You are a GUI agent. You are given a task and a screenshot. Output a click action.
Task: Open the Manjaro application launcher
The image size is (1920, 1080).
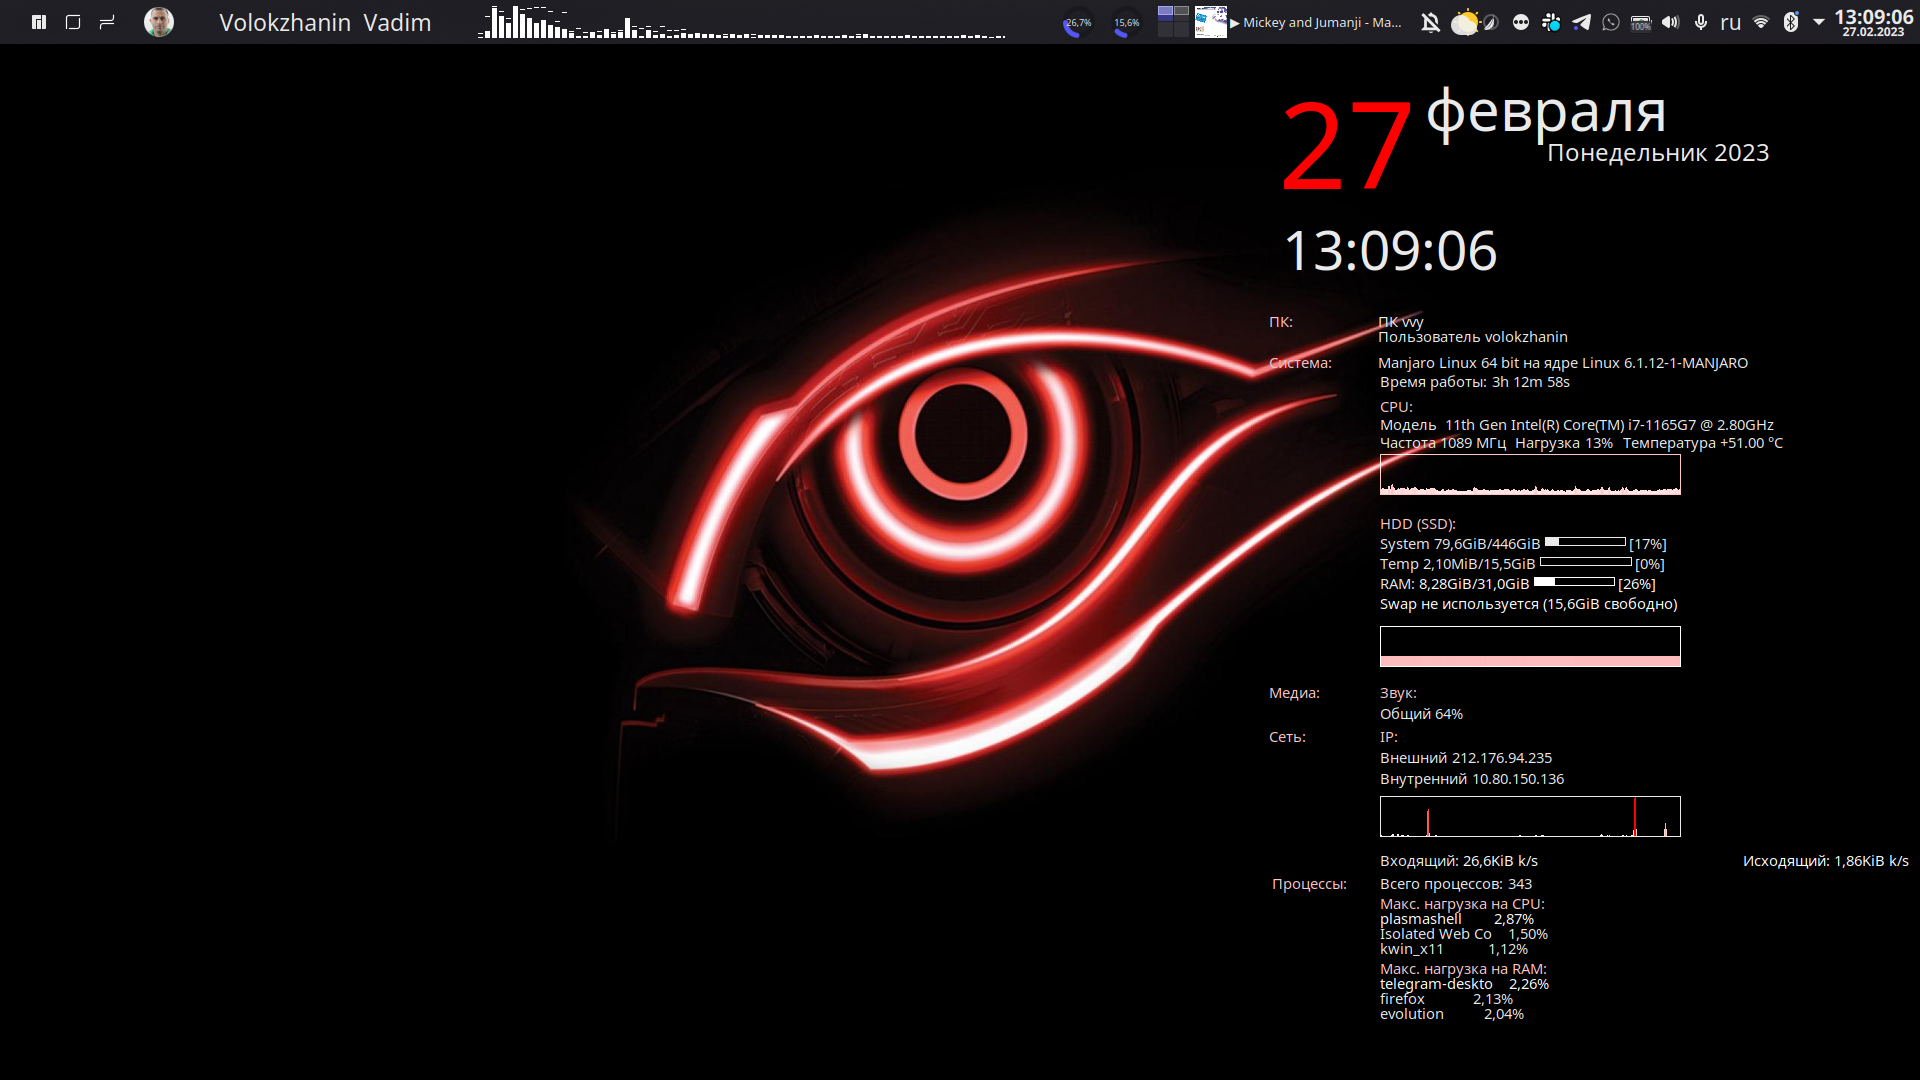[x=39, y=22]
